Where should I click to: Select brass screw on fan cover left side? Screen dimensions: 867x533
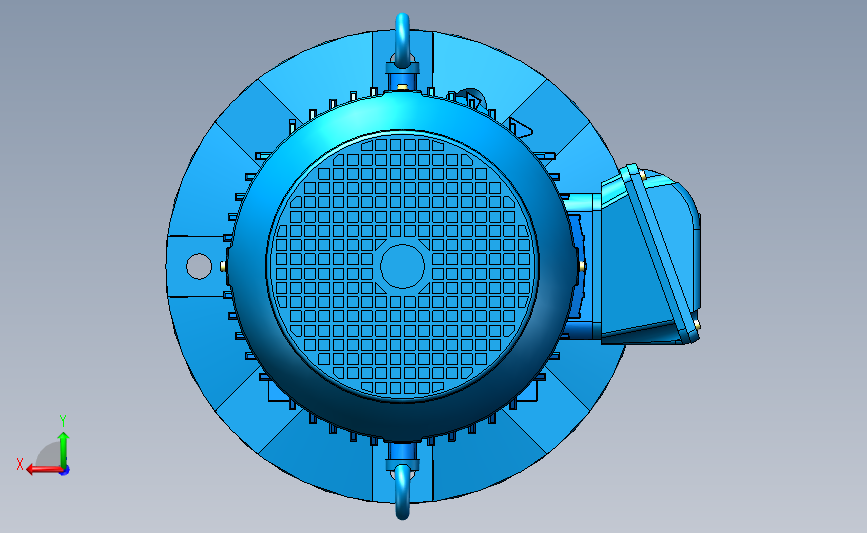click(x=223, y=266)
